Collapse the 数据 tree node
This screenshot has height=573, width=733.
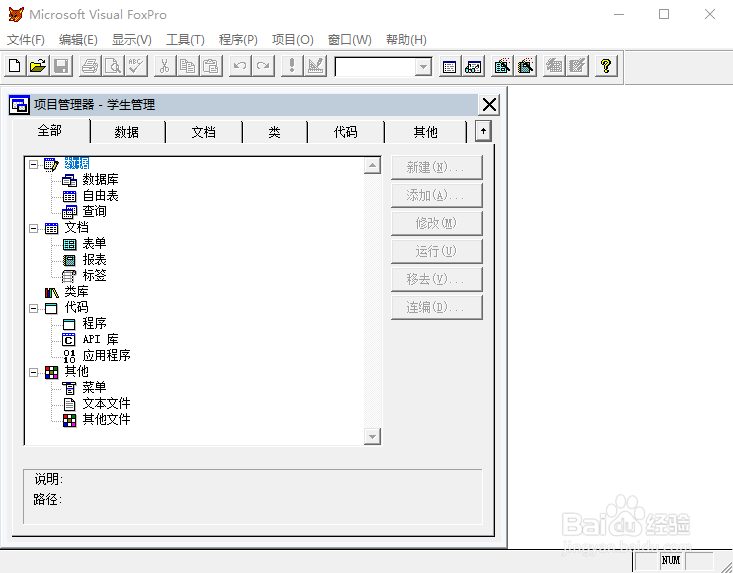(x=33, y=164)
